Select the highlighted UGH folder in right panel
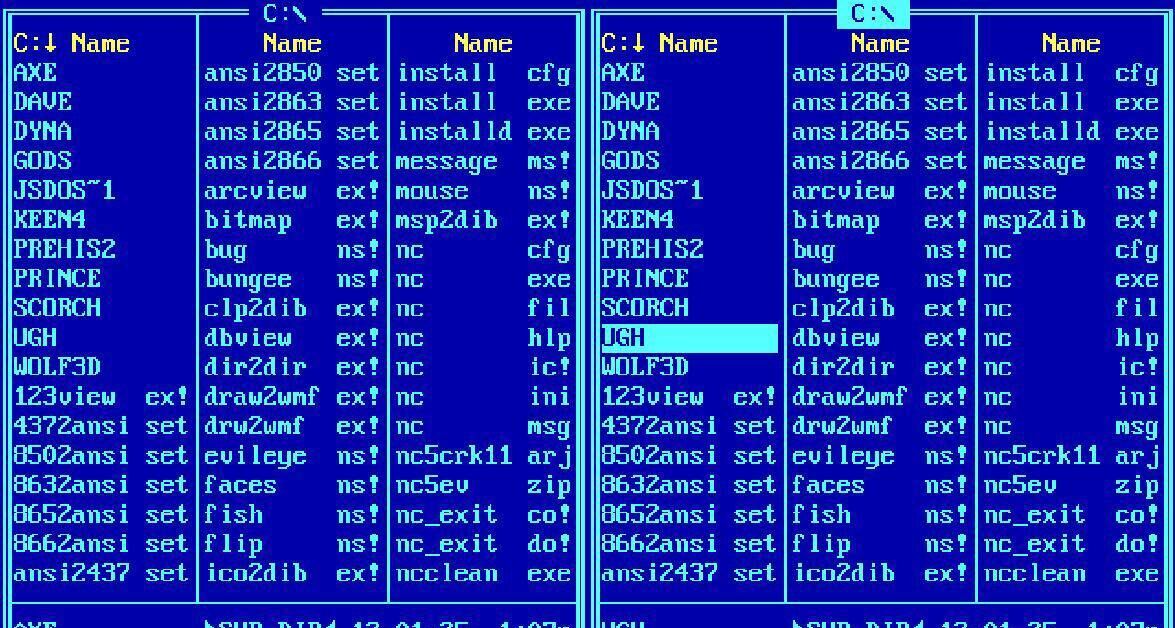The image size is (1175, 628). (688, 338)
